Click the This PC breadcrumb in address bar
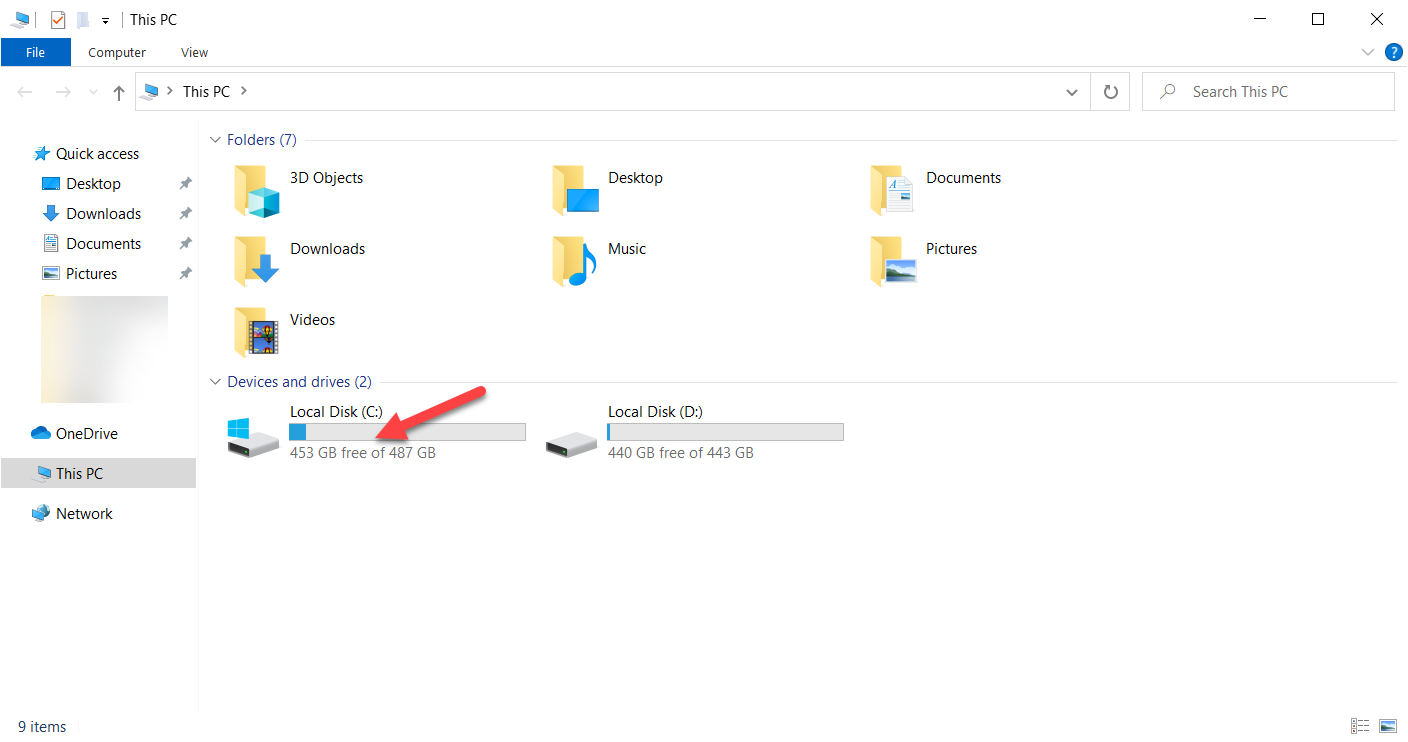 pyautogui.click(x=205, y=91)
